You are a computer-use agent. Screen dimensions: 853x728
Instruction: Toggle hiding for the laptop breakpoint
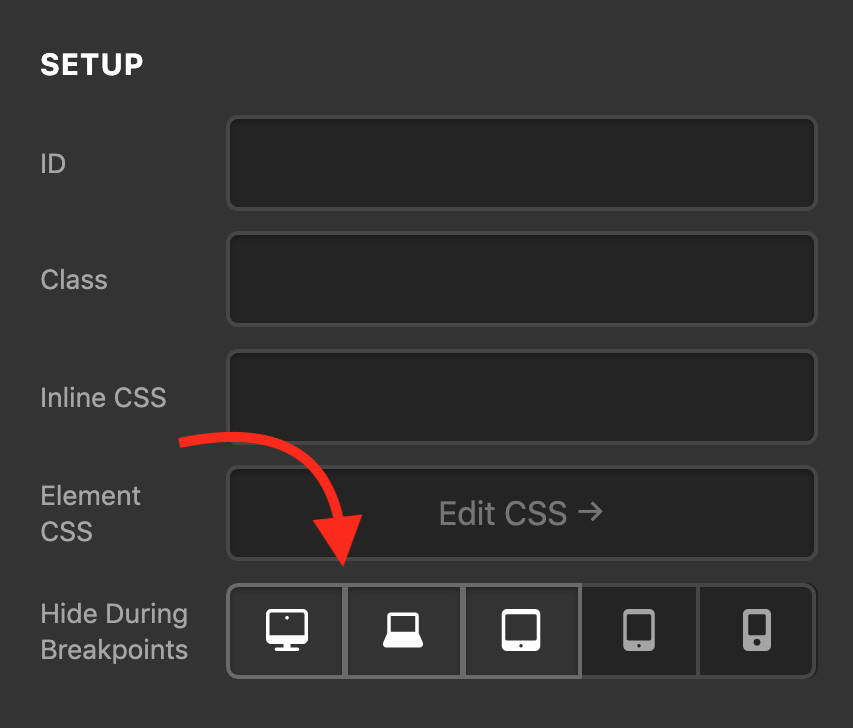(403, 631)
